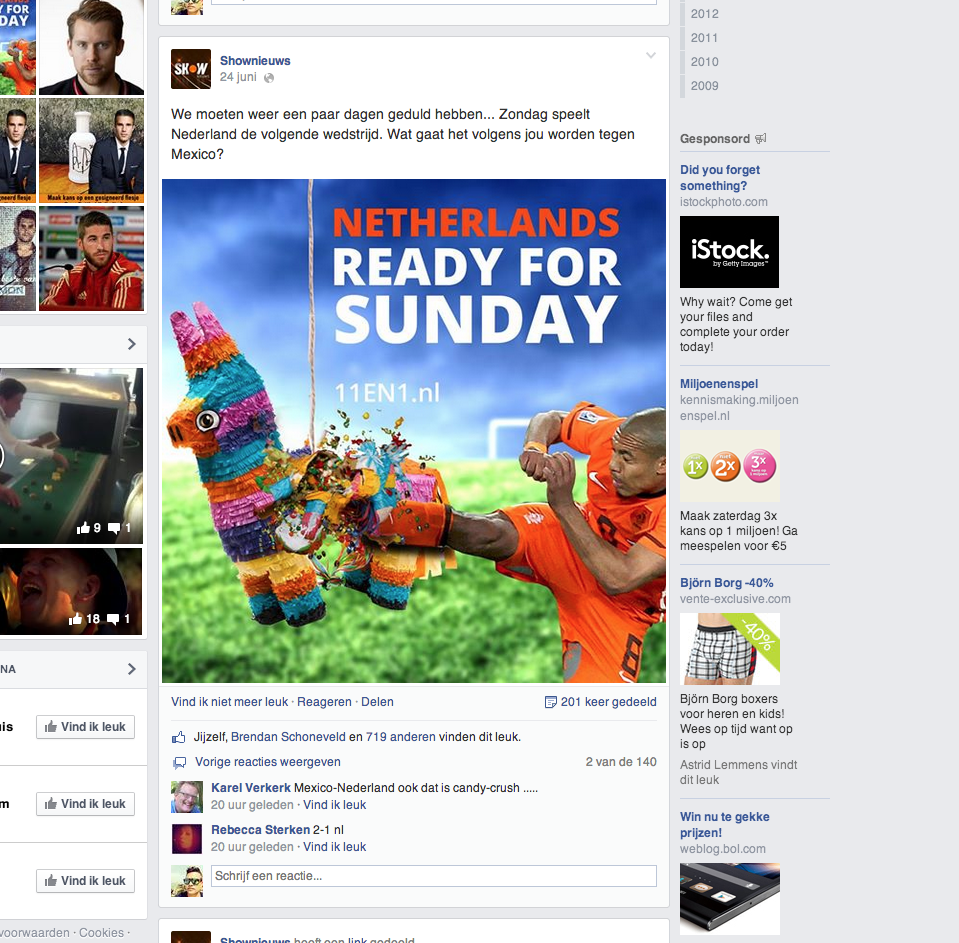
Task: Expand Vorige reacties weergeven
Action: click(268, 762)
